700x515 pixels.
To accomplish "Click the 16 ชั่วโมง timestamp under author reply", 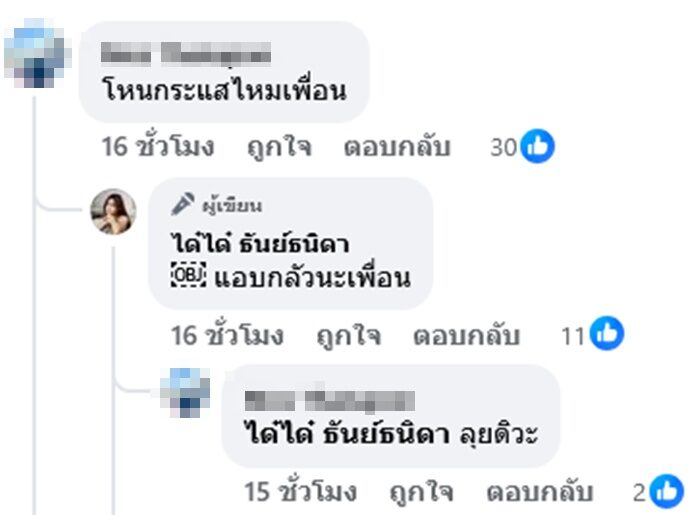I will pyautogui.click(x=227, y=335).
